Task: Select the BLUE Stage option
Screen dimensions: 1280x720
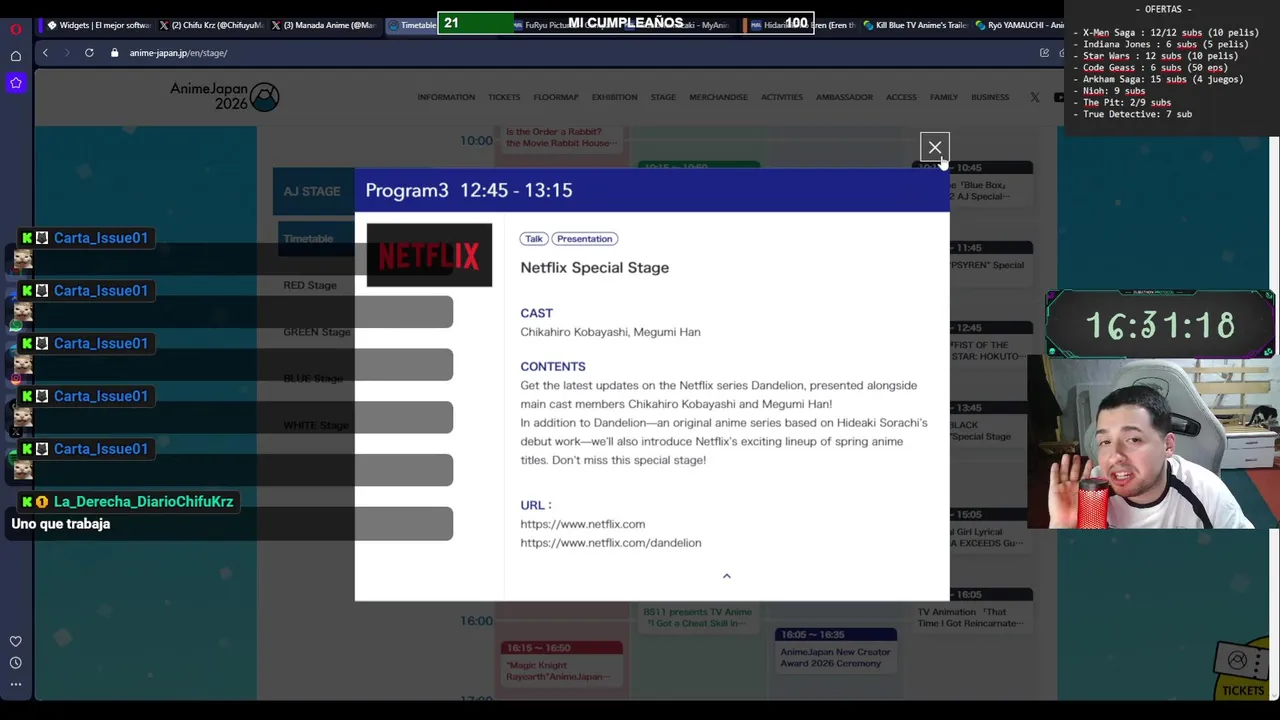Action: [313, 379]
